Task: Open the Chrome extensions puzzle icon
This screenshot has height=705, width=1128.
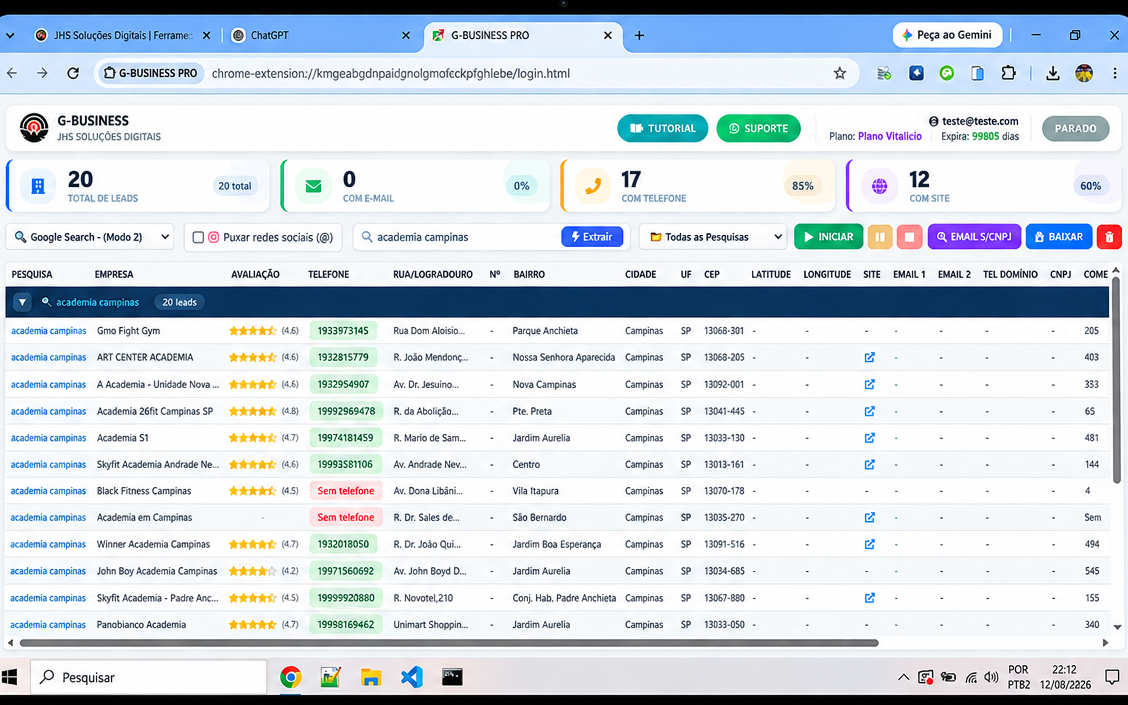Action: pos(1009,73)
